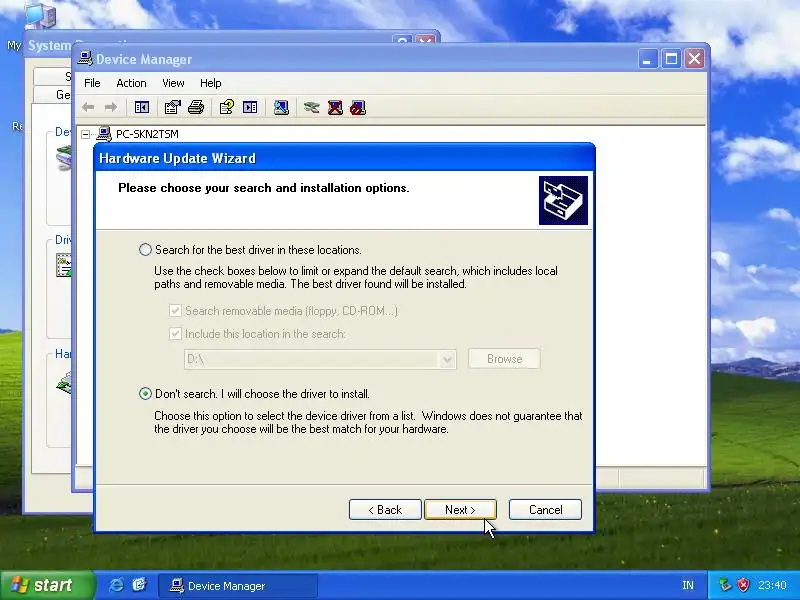Select the PC-SKN2TSM tree item text
Screen dimensions: 800x600
tap(147, 134)
